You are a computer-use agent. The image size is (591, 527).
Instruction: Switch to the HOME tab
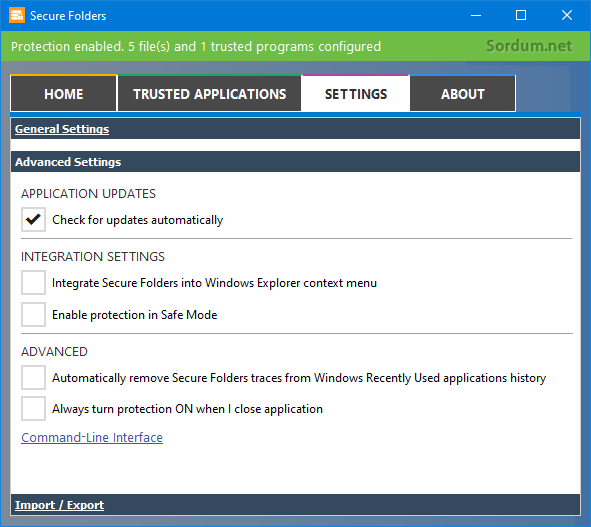[64, 93]
